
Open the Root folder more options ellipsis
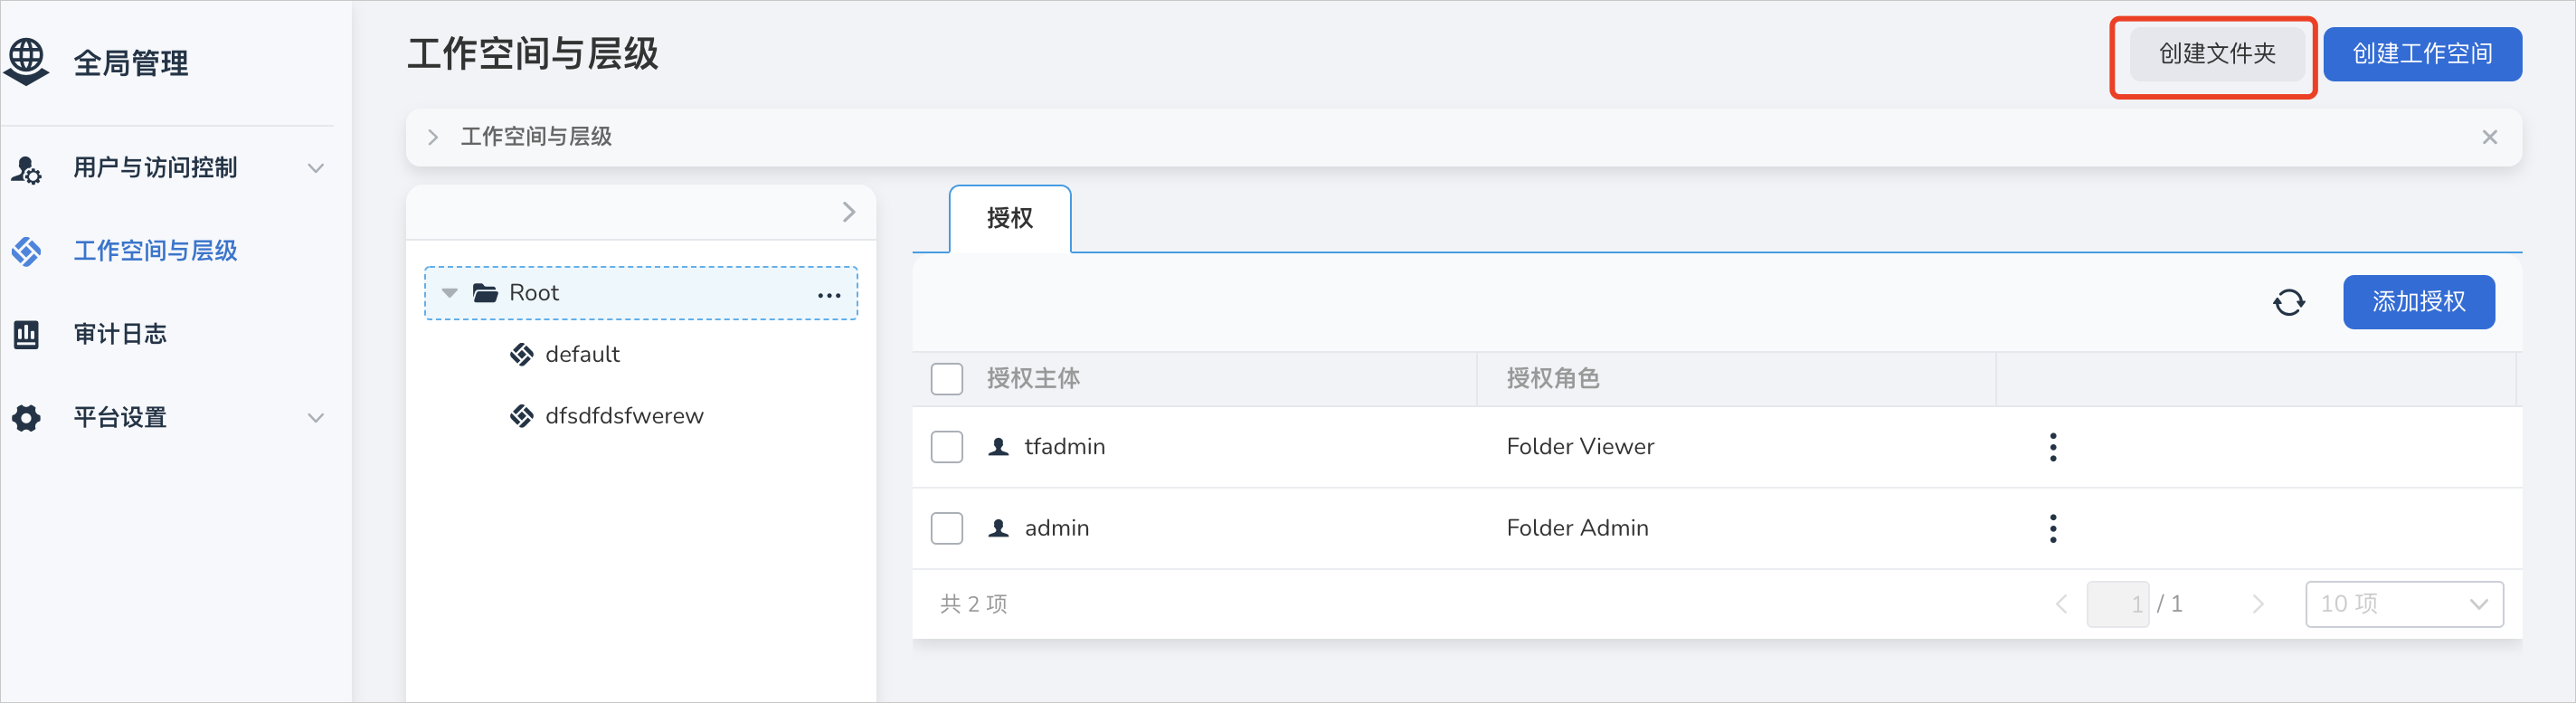tap(829, 295)
